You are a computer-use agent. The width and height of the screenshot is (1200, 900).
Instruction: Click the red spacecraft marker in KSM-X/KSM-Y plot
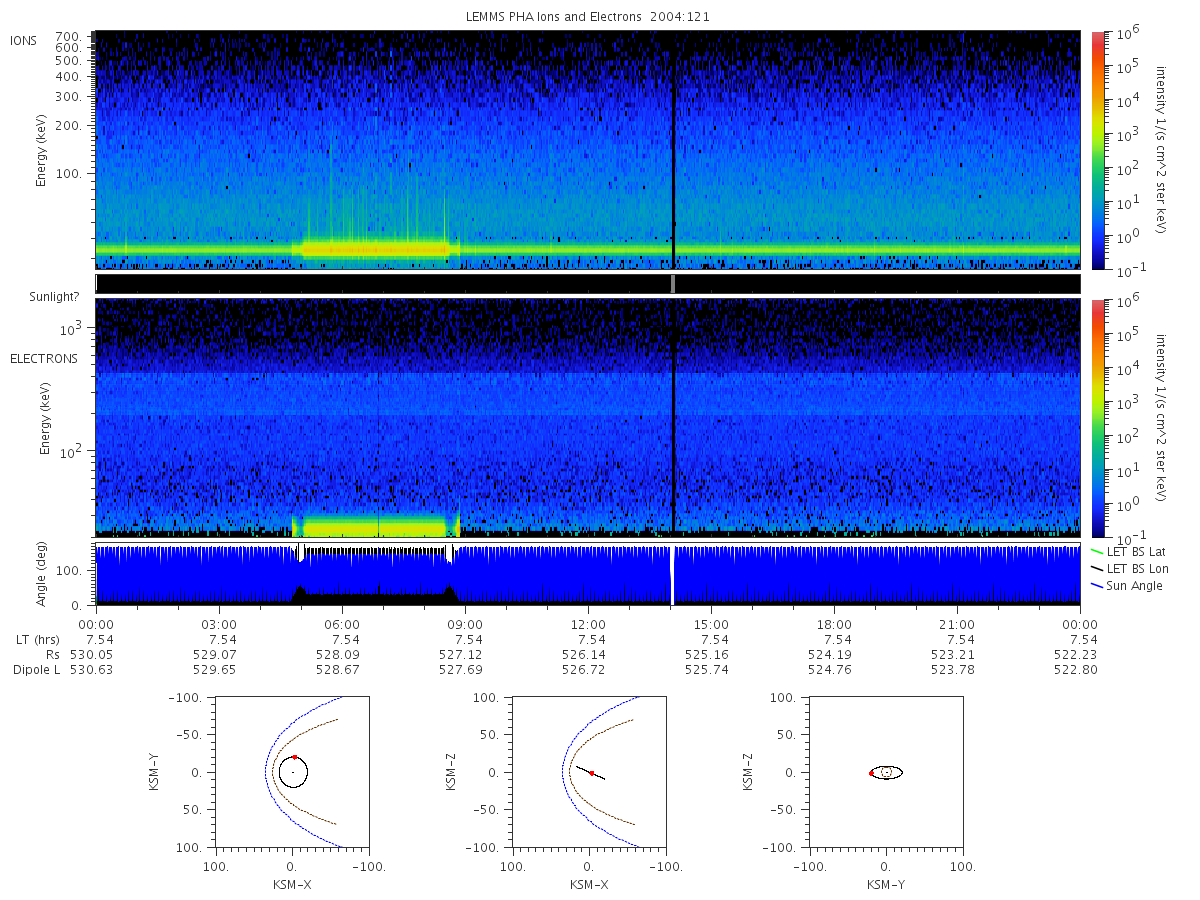295,757
